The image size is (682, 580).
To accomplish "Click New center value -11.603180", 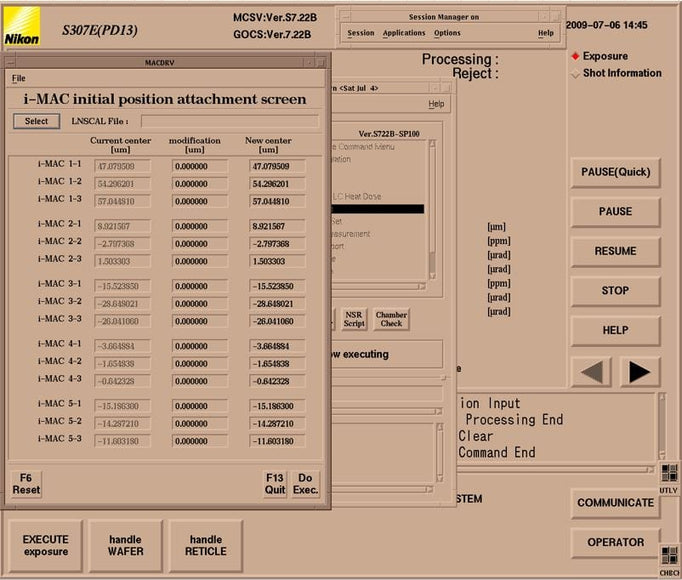I will (277, 442).
